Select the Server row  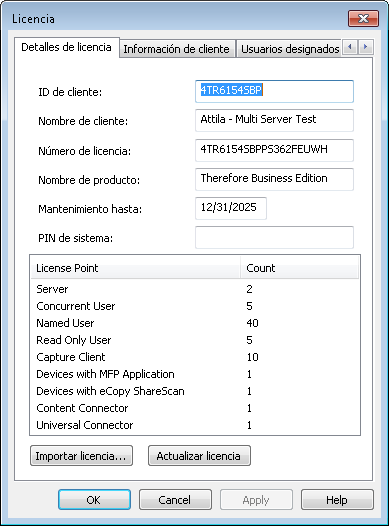195,289
